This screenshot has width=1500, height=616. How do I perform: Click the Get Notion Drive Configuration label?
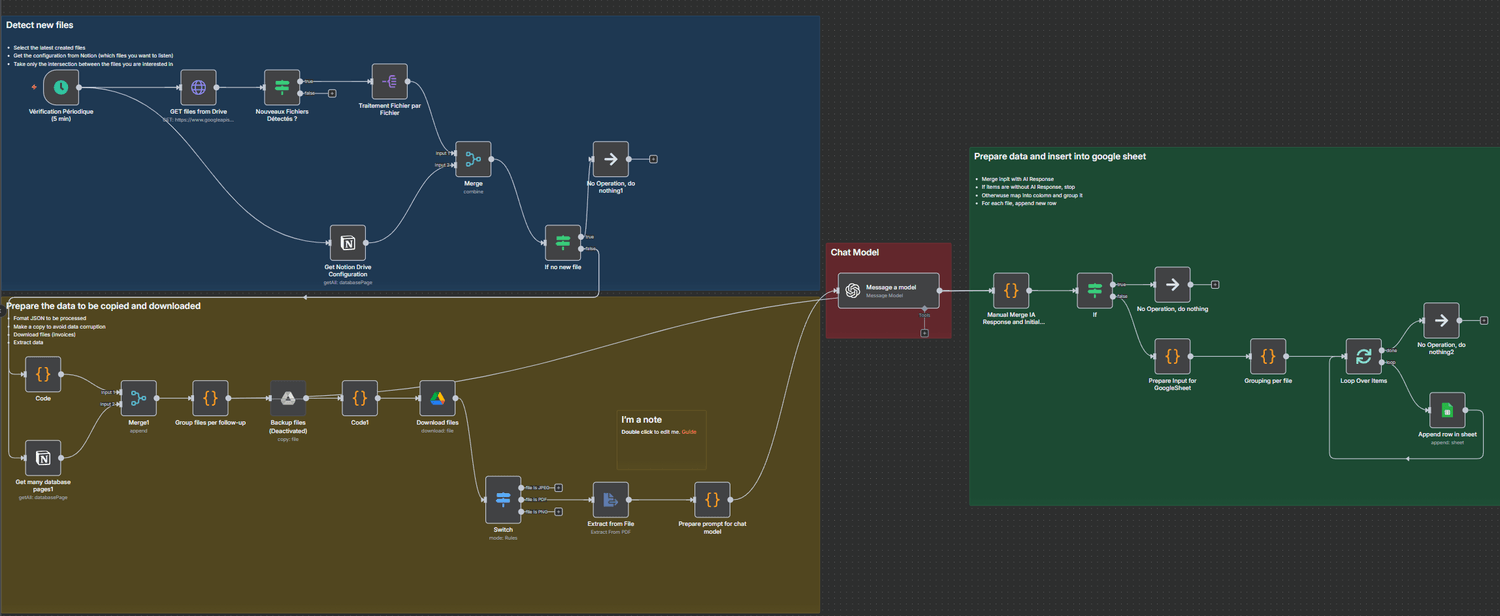tap(348, 271)
